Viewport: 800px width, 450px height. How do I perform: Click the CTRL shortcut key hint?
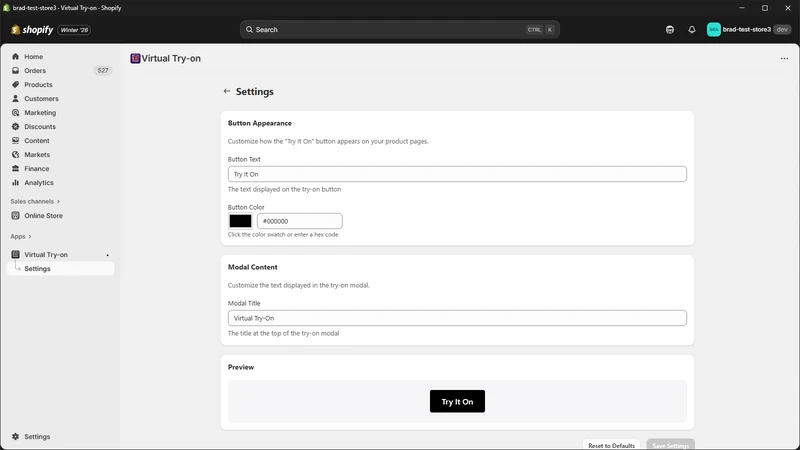point(534,30)
